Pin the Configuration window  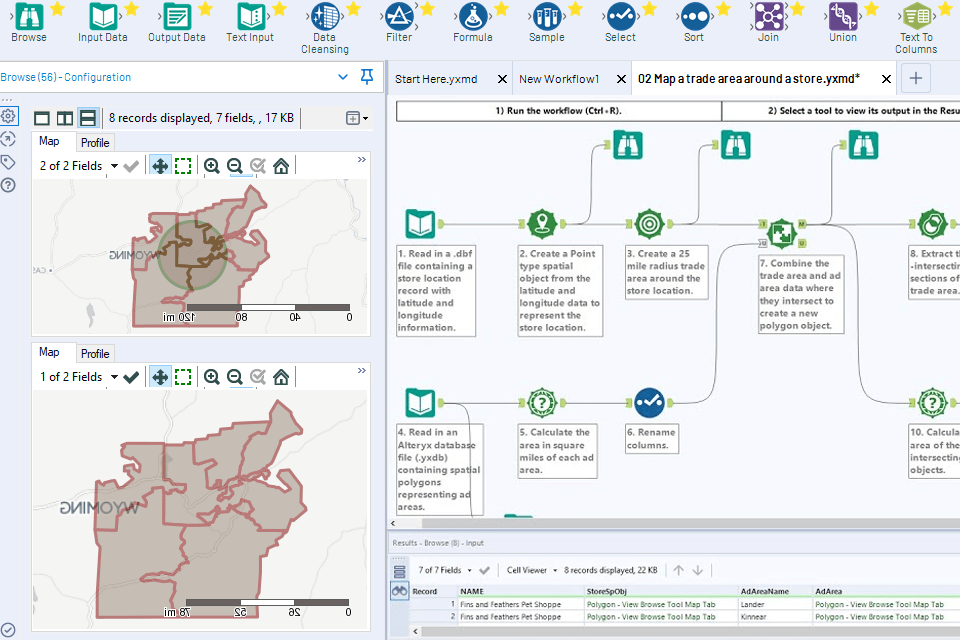click(367, 77)
